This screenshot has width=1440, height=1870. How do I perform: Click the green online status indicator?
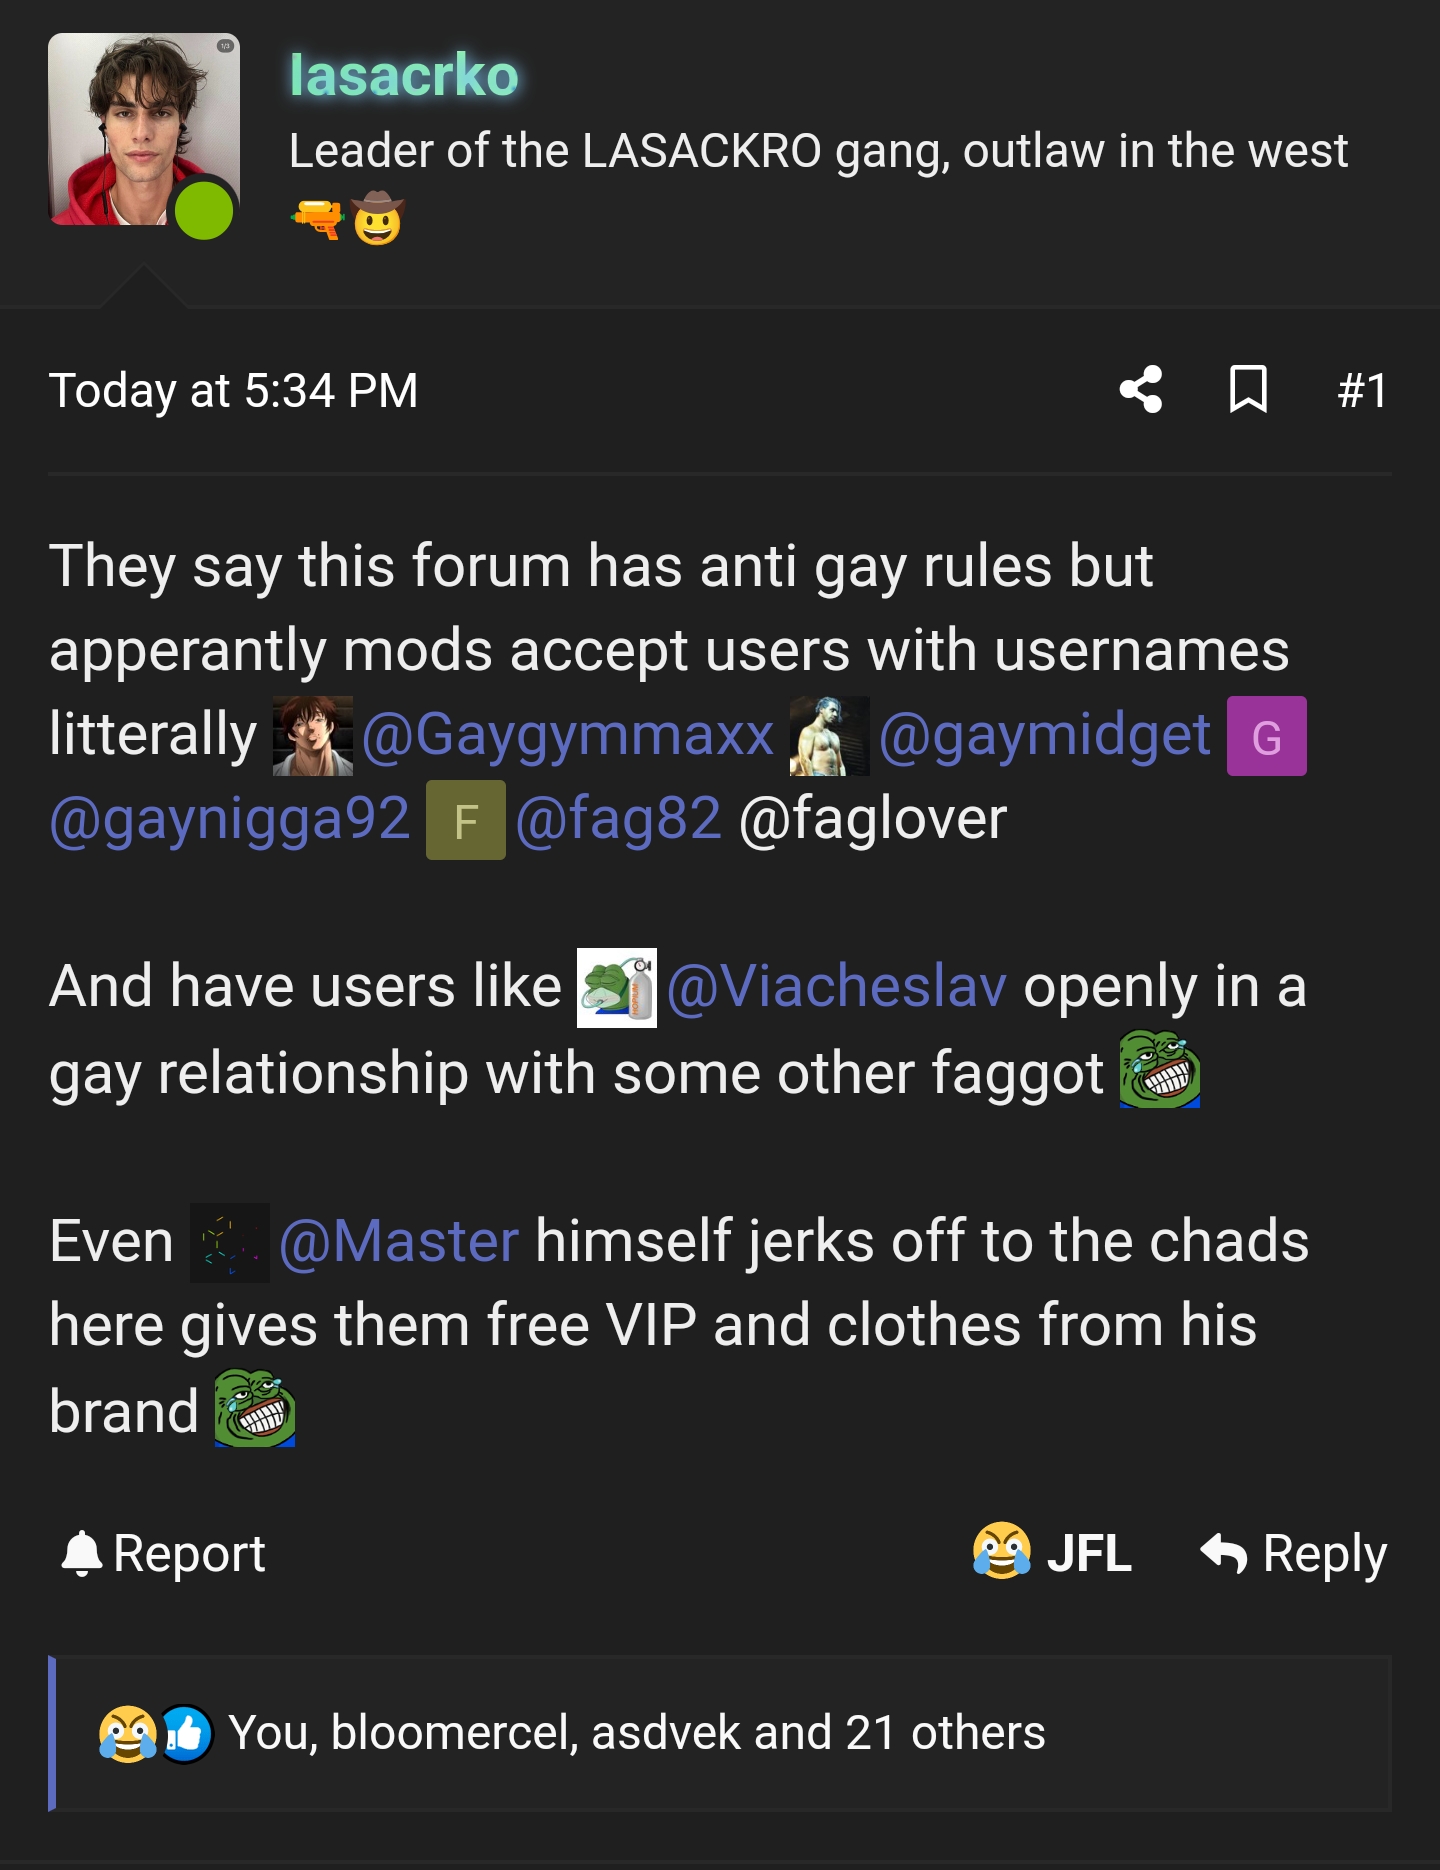[204, 211]
